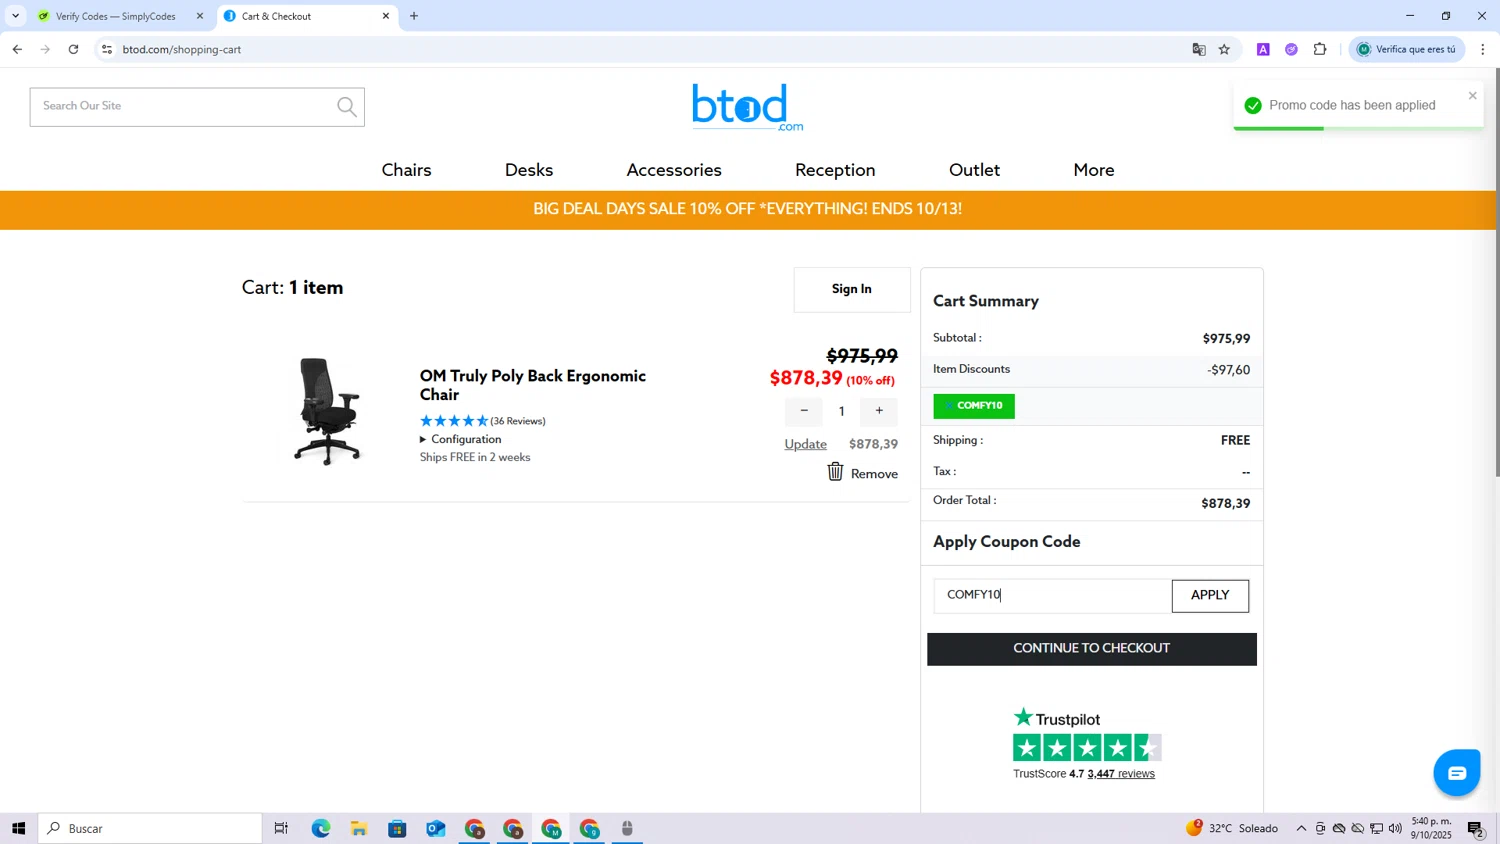Increase chair quantity with plus button

click(879, 411)
